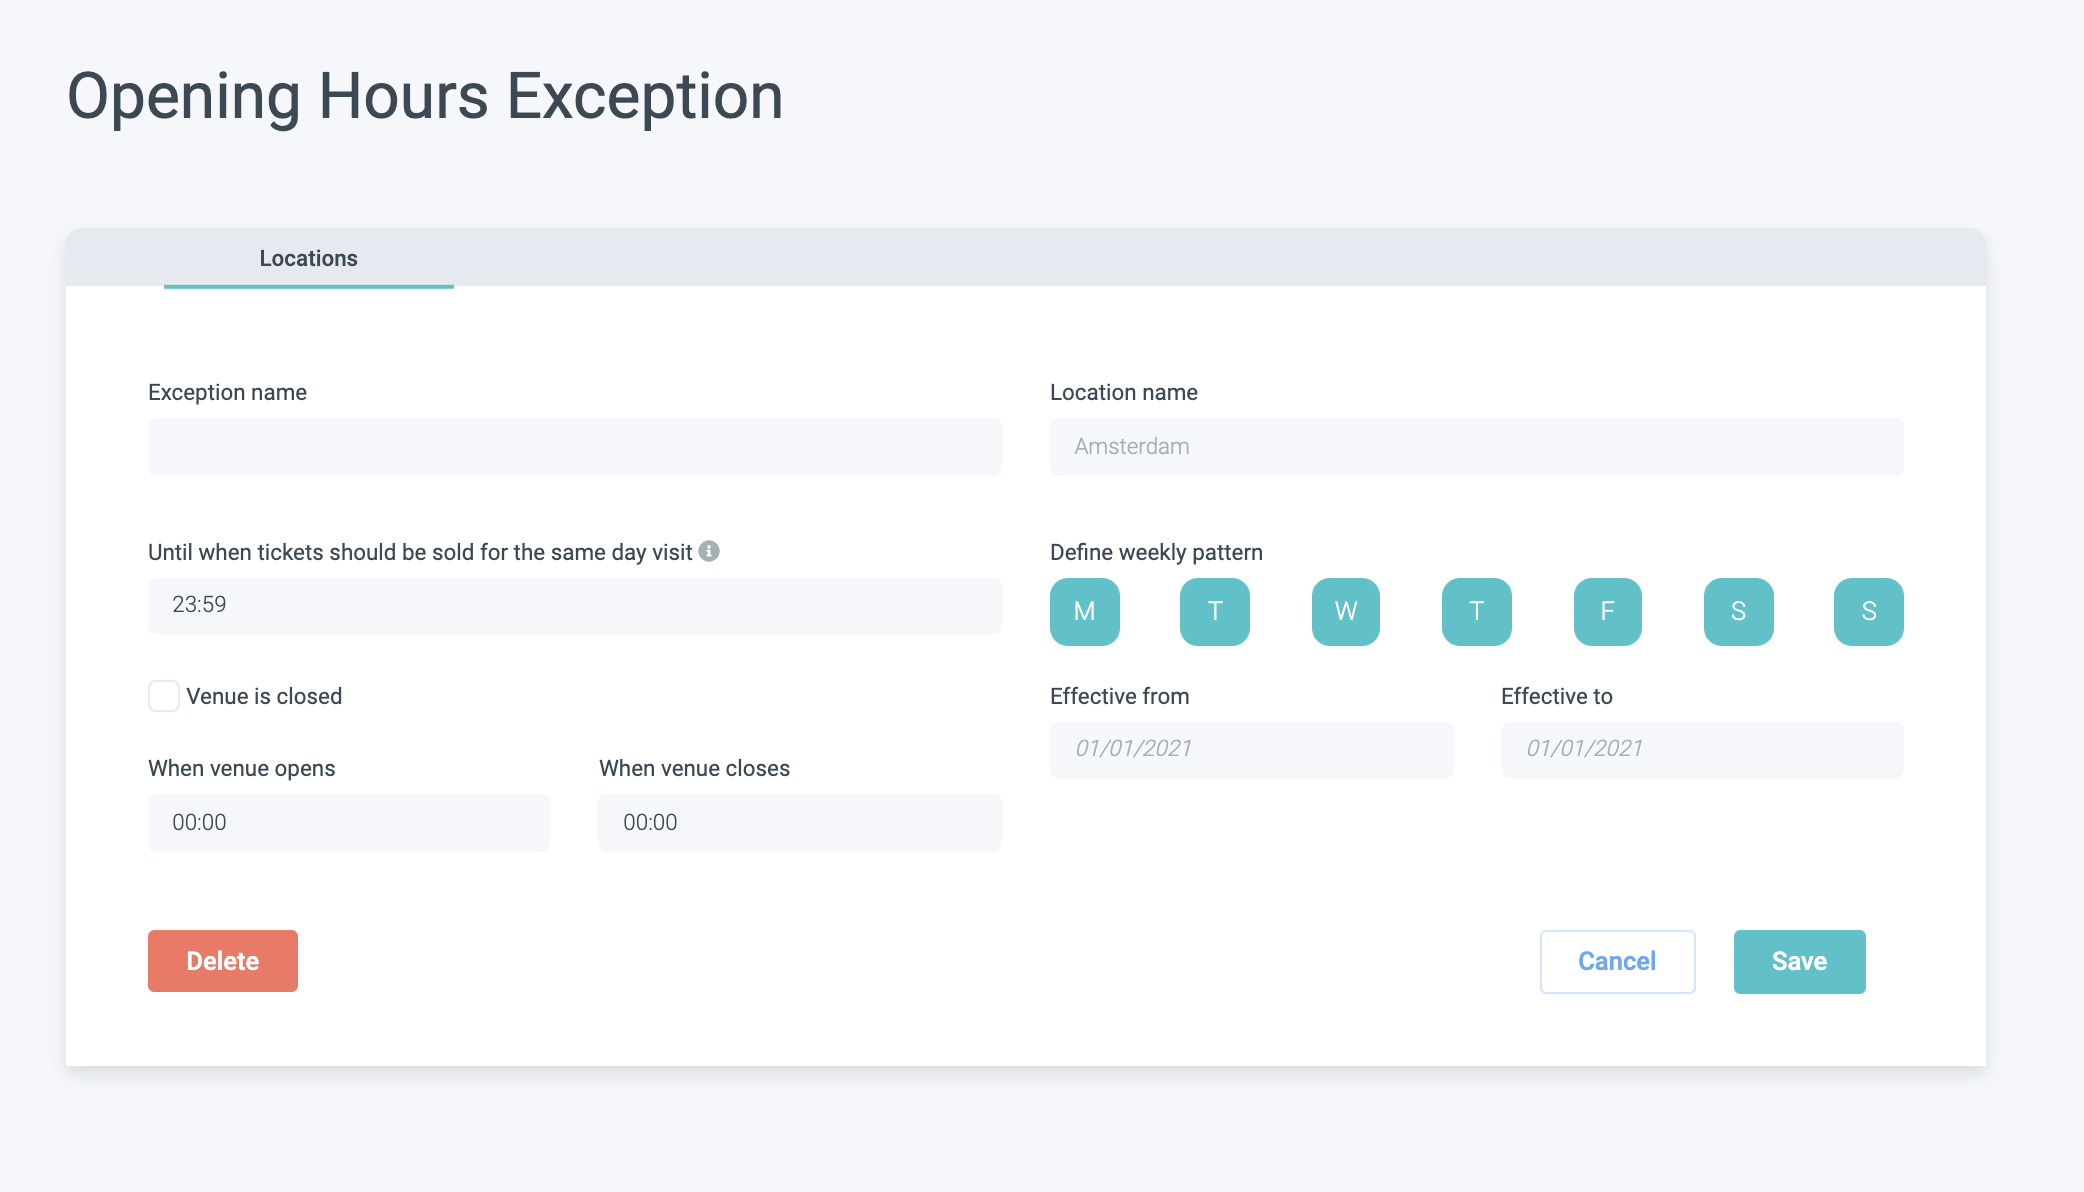This screenshot has width=2084, height=1192.
Task: Toggle Thursday day button
Action: [1476, 611]
